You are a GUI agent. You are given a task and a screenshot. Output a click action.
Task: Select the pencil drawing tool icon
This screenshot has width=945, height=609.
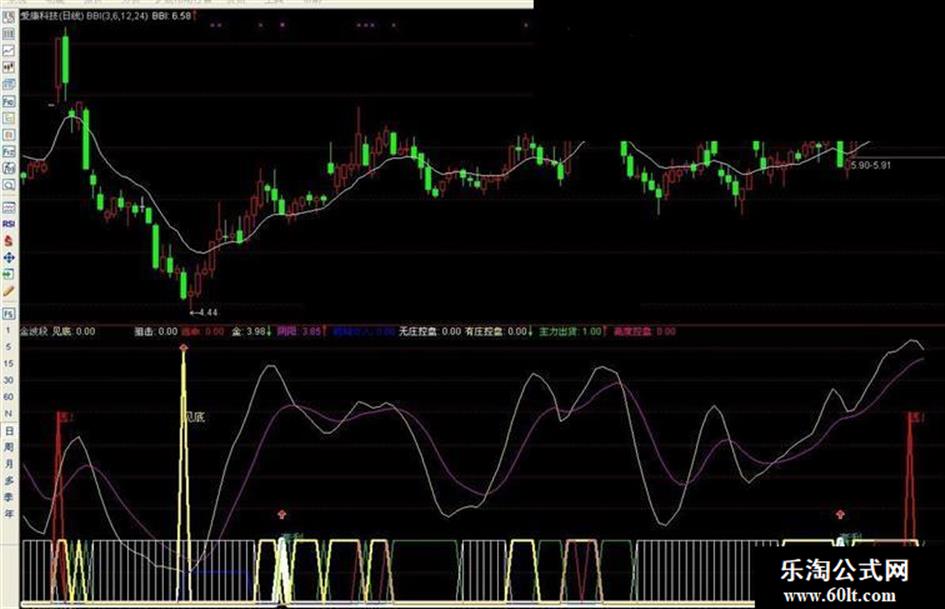(8, 291)
